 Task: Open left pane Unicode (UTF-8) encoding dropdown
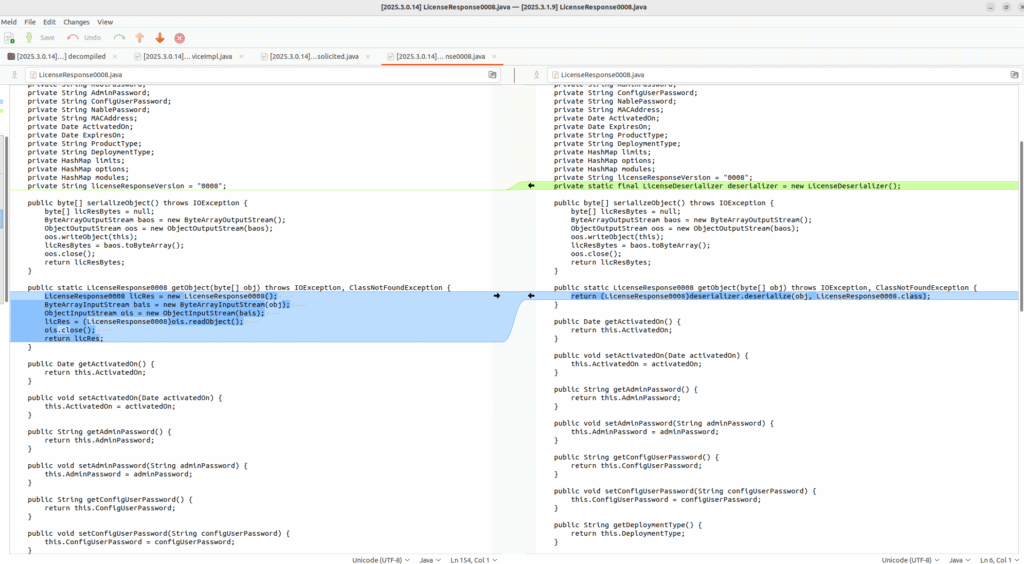click(380, 560)
